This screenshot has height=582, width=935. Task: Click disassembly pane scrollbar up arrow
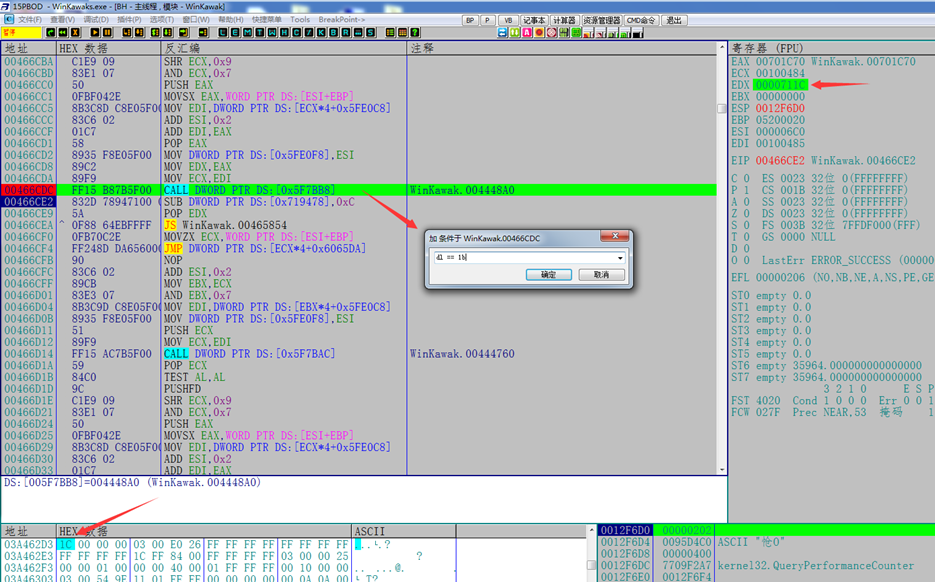click(x=722, y=47)
